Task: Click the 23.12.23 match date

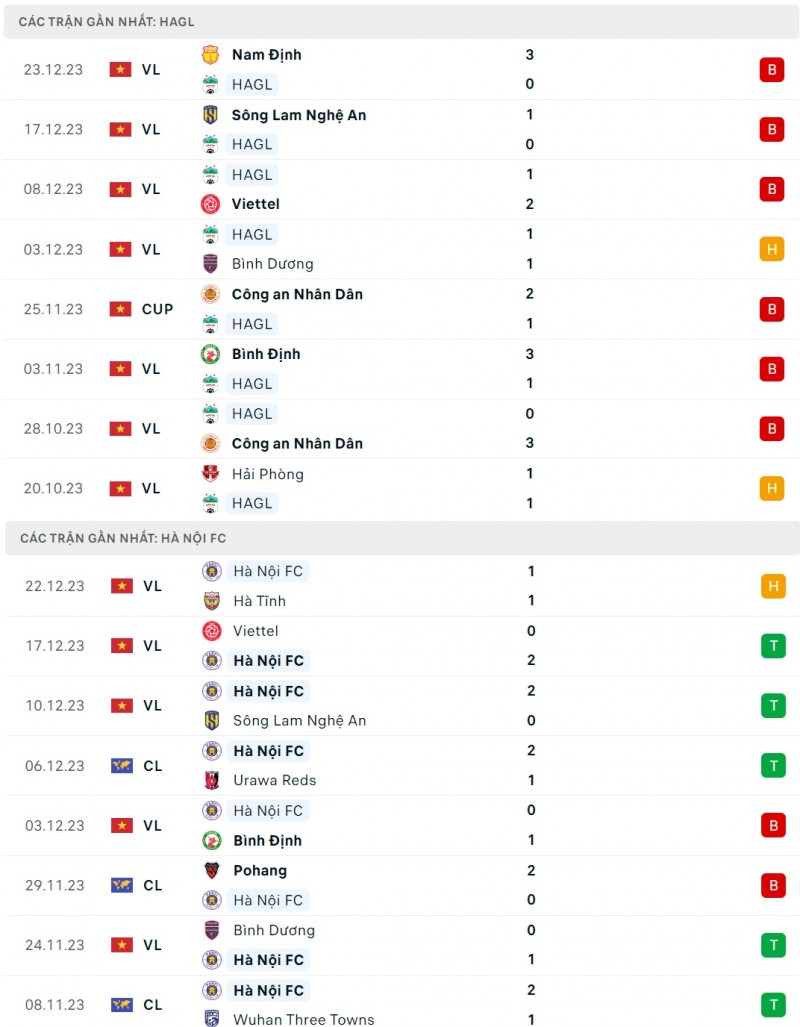Action: pyautogui.click(x=54, y=69)
